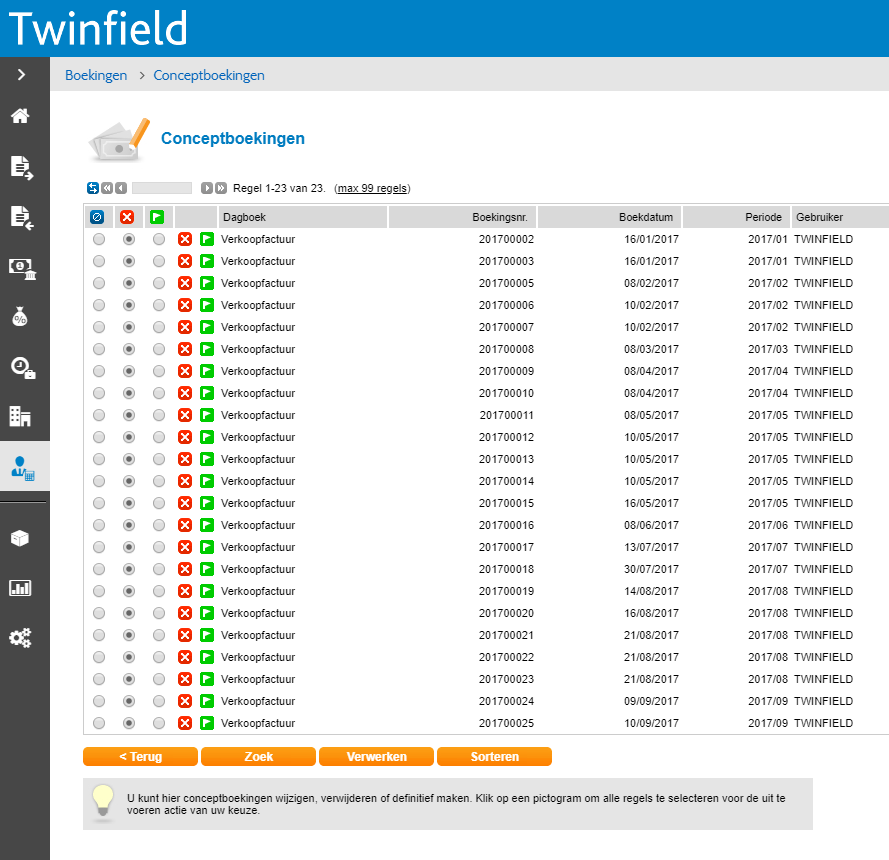Open the money bag percent sidebar icon
Image resolution: width=889 pixels, height=860 pixels.
click(20, 317)
